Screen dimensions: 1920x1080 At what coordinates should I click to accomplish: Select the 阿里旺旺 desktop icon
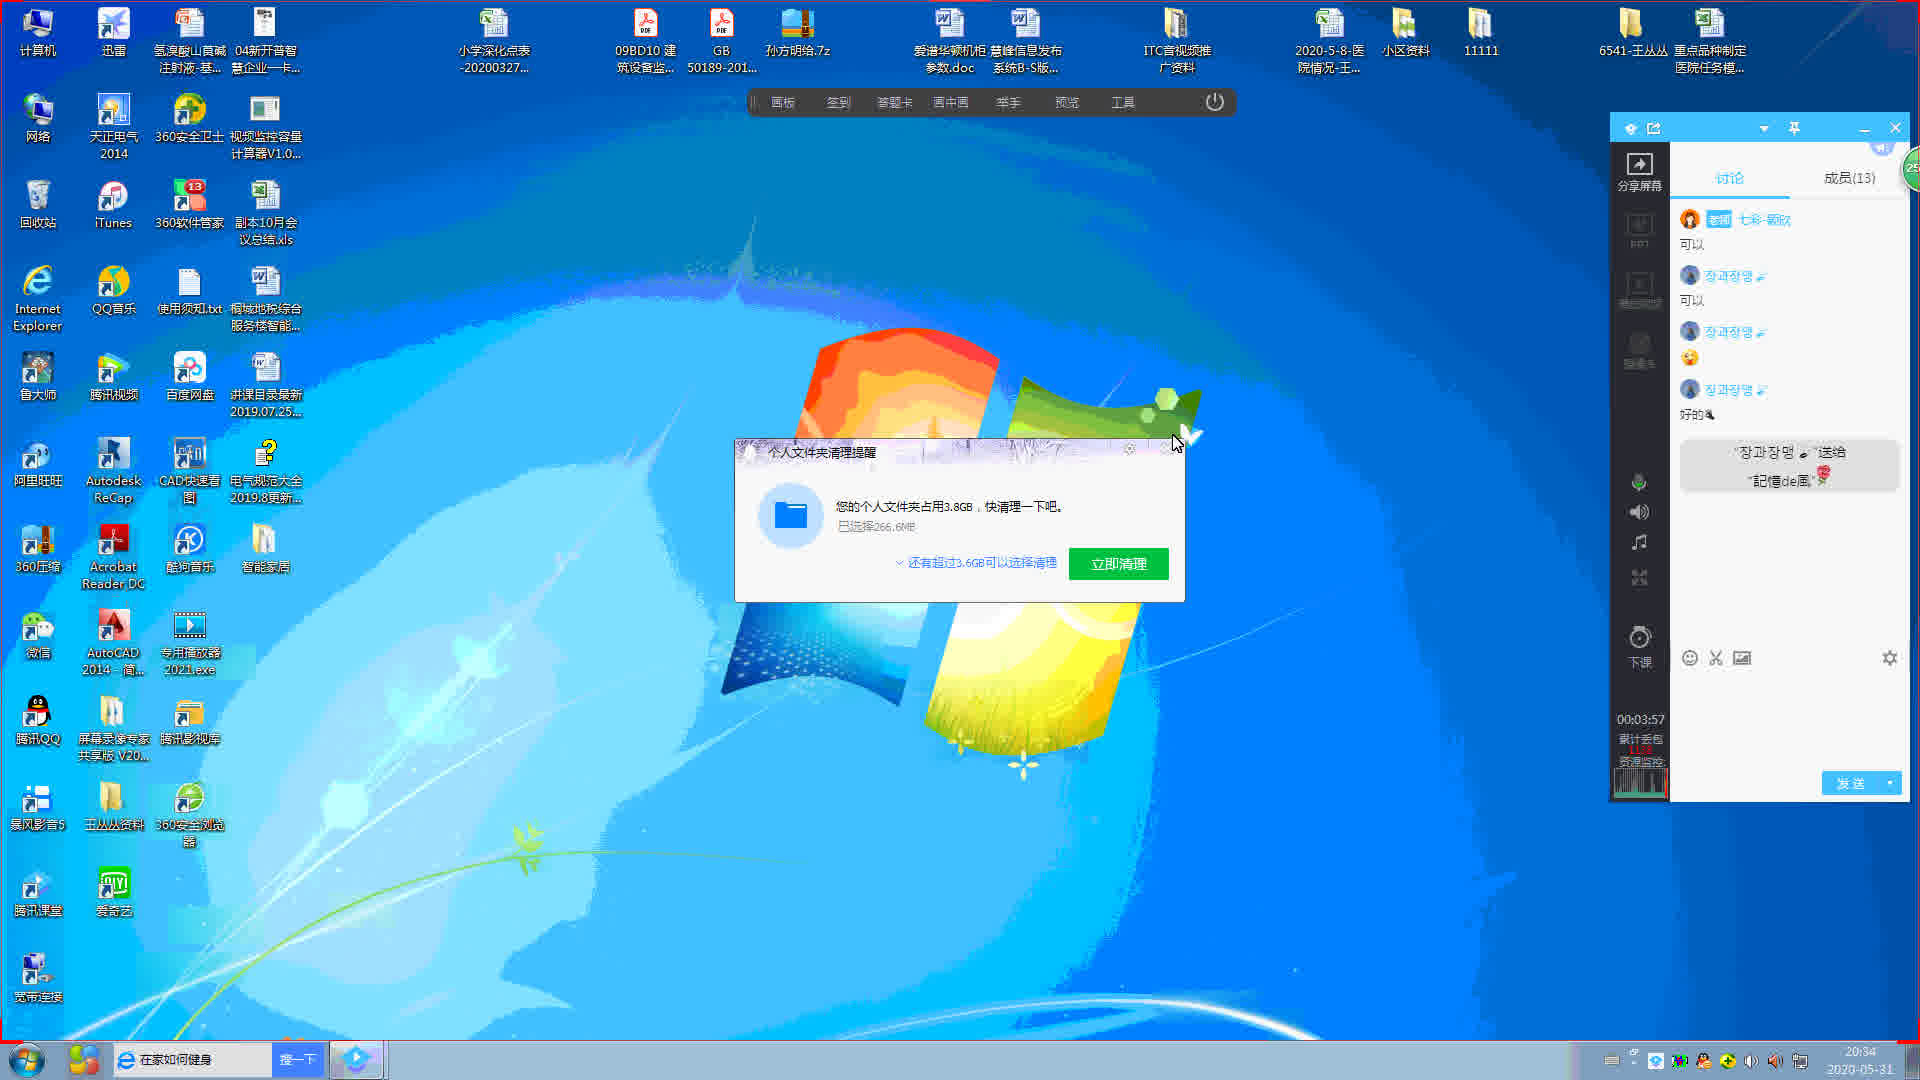[x=38, y=462]
